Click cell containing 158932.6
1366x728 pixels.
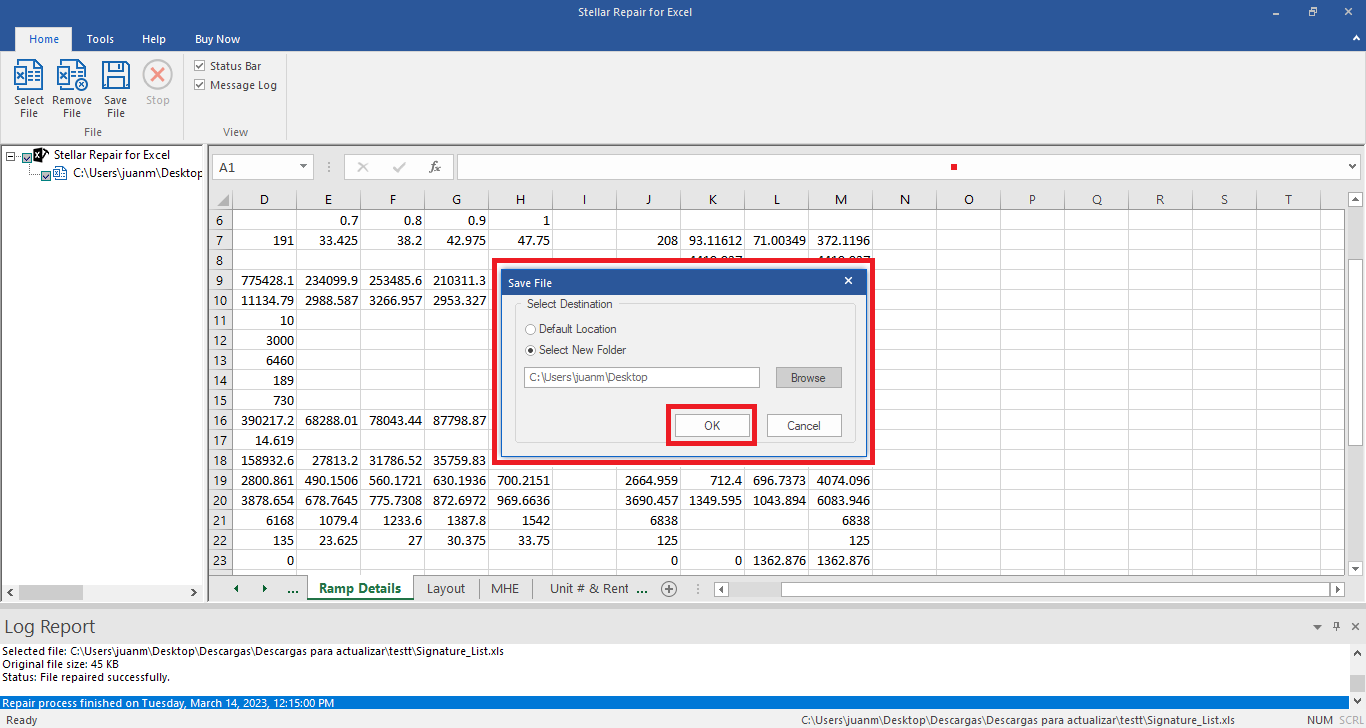[264, 460]
